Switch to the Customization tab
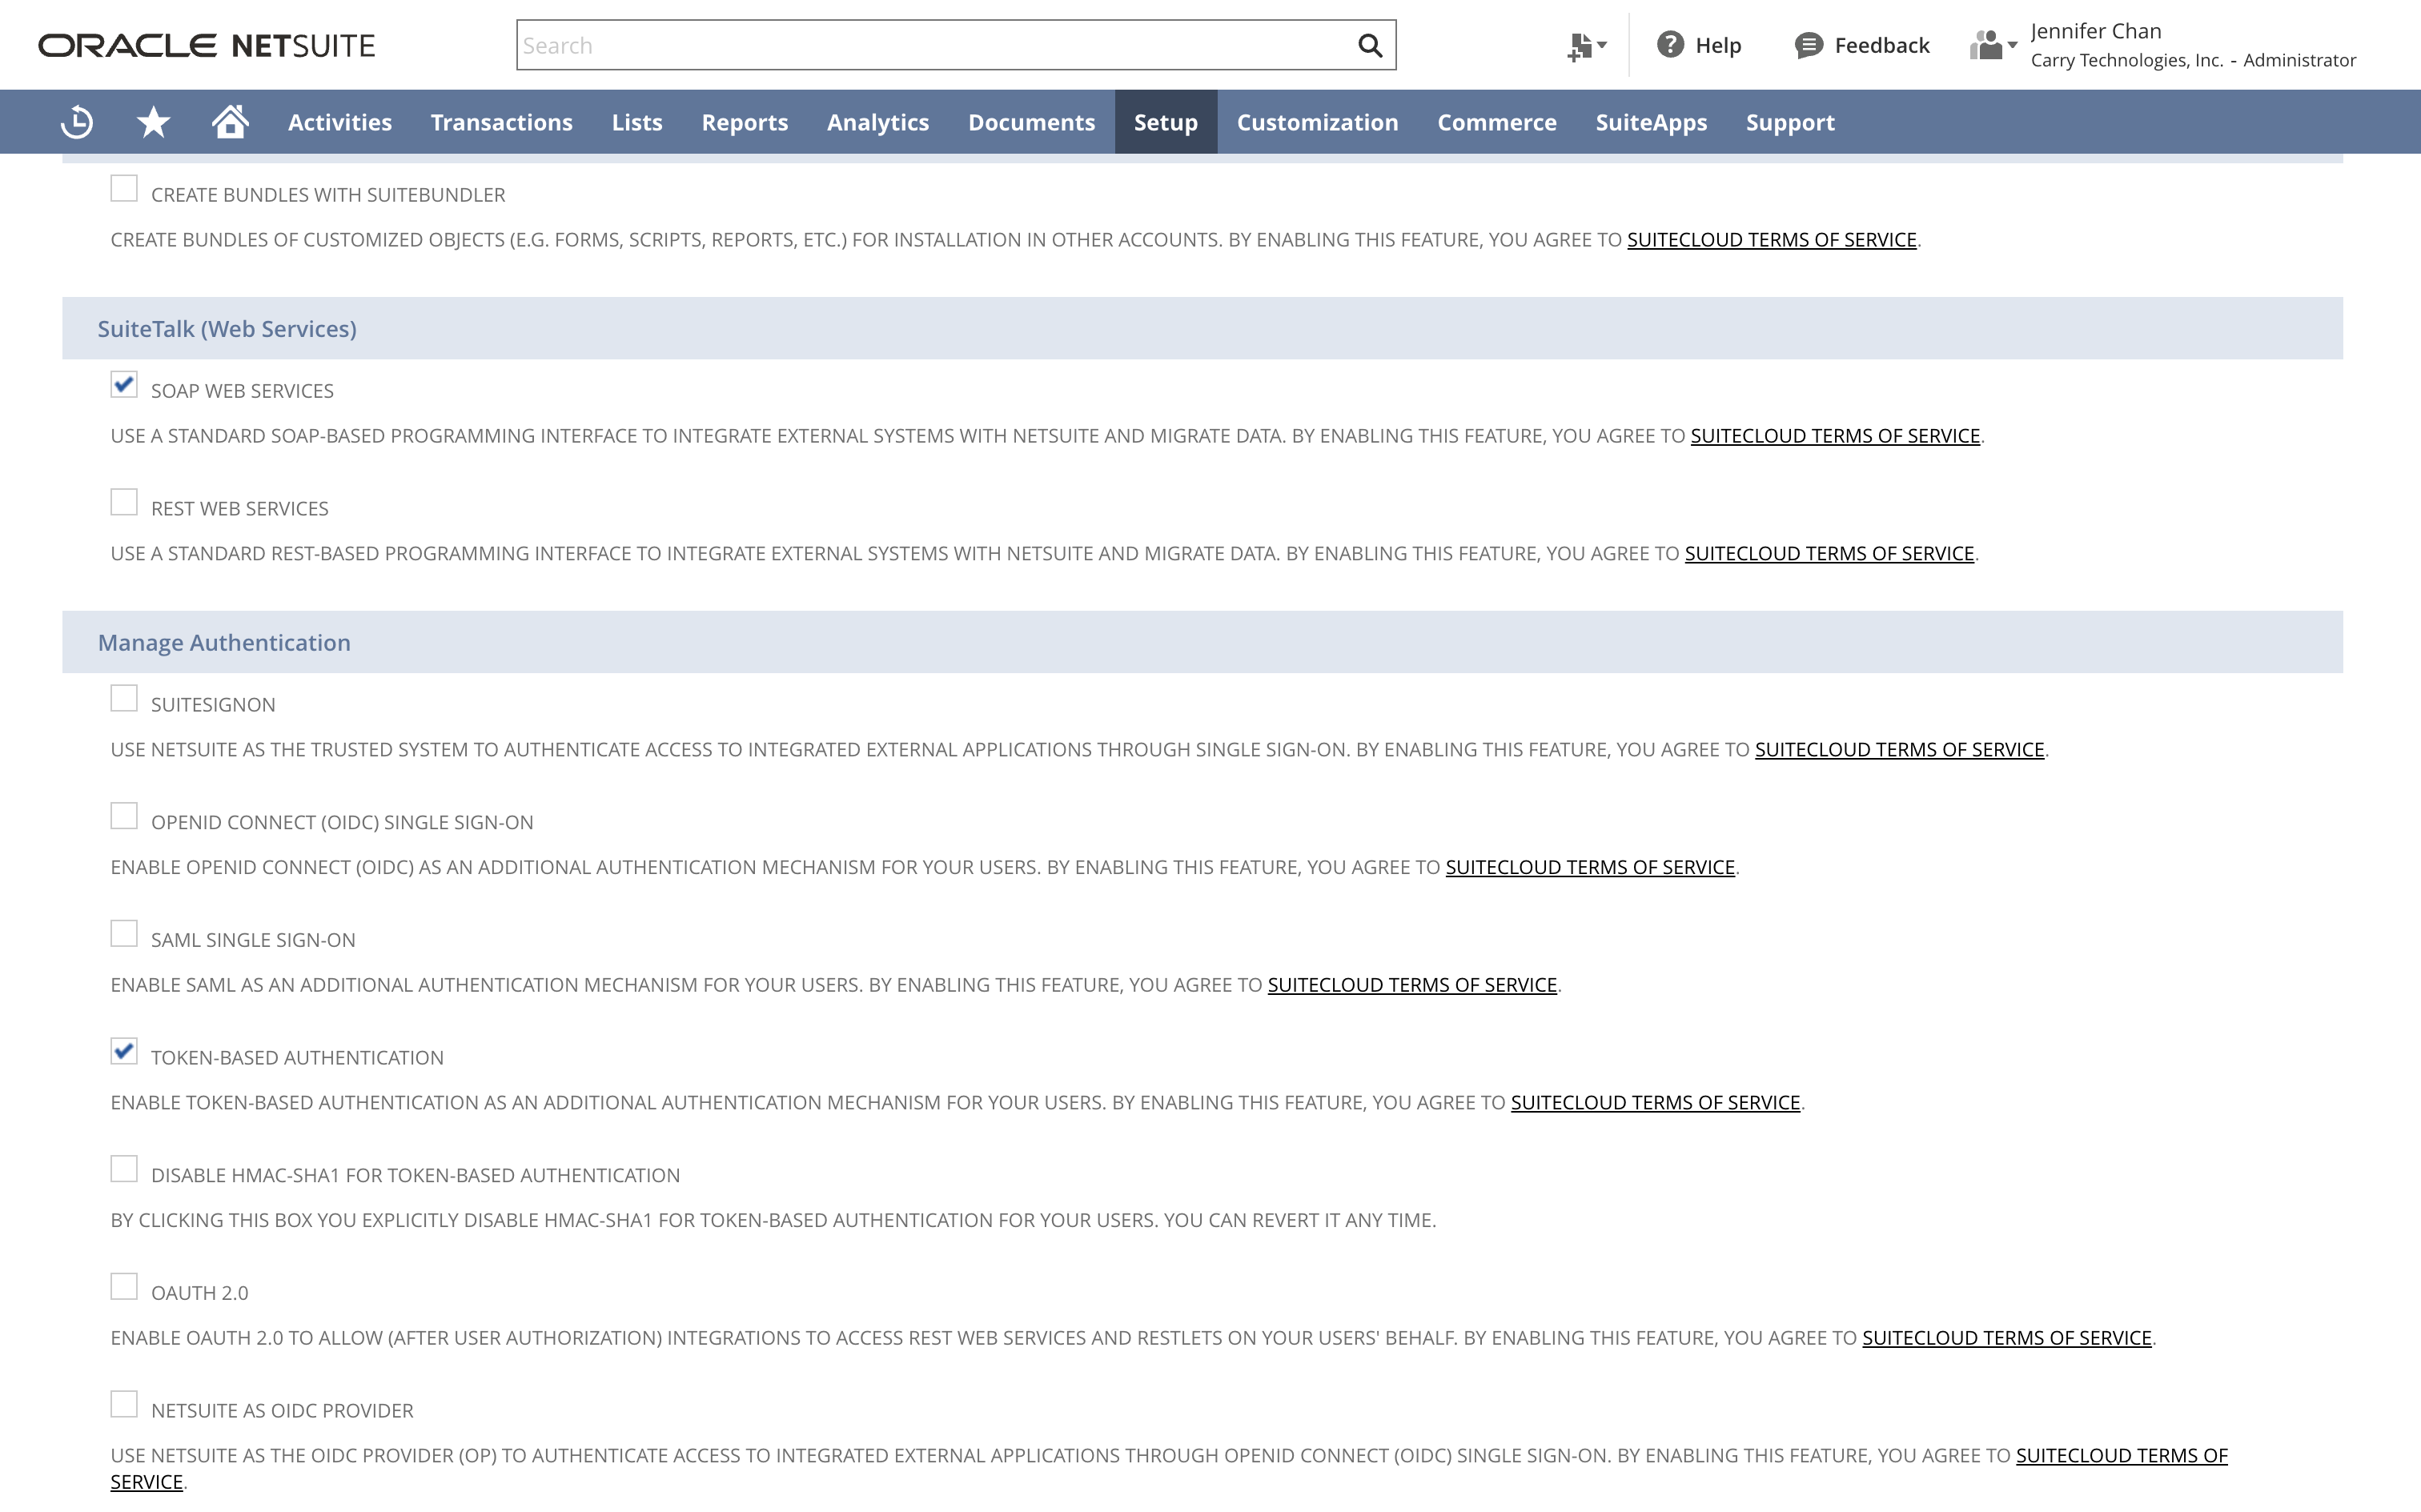The image size is (2421, 1512). (x=1316, y=121)
